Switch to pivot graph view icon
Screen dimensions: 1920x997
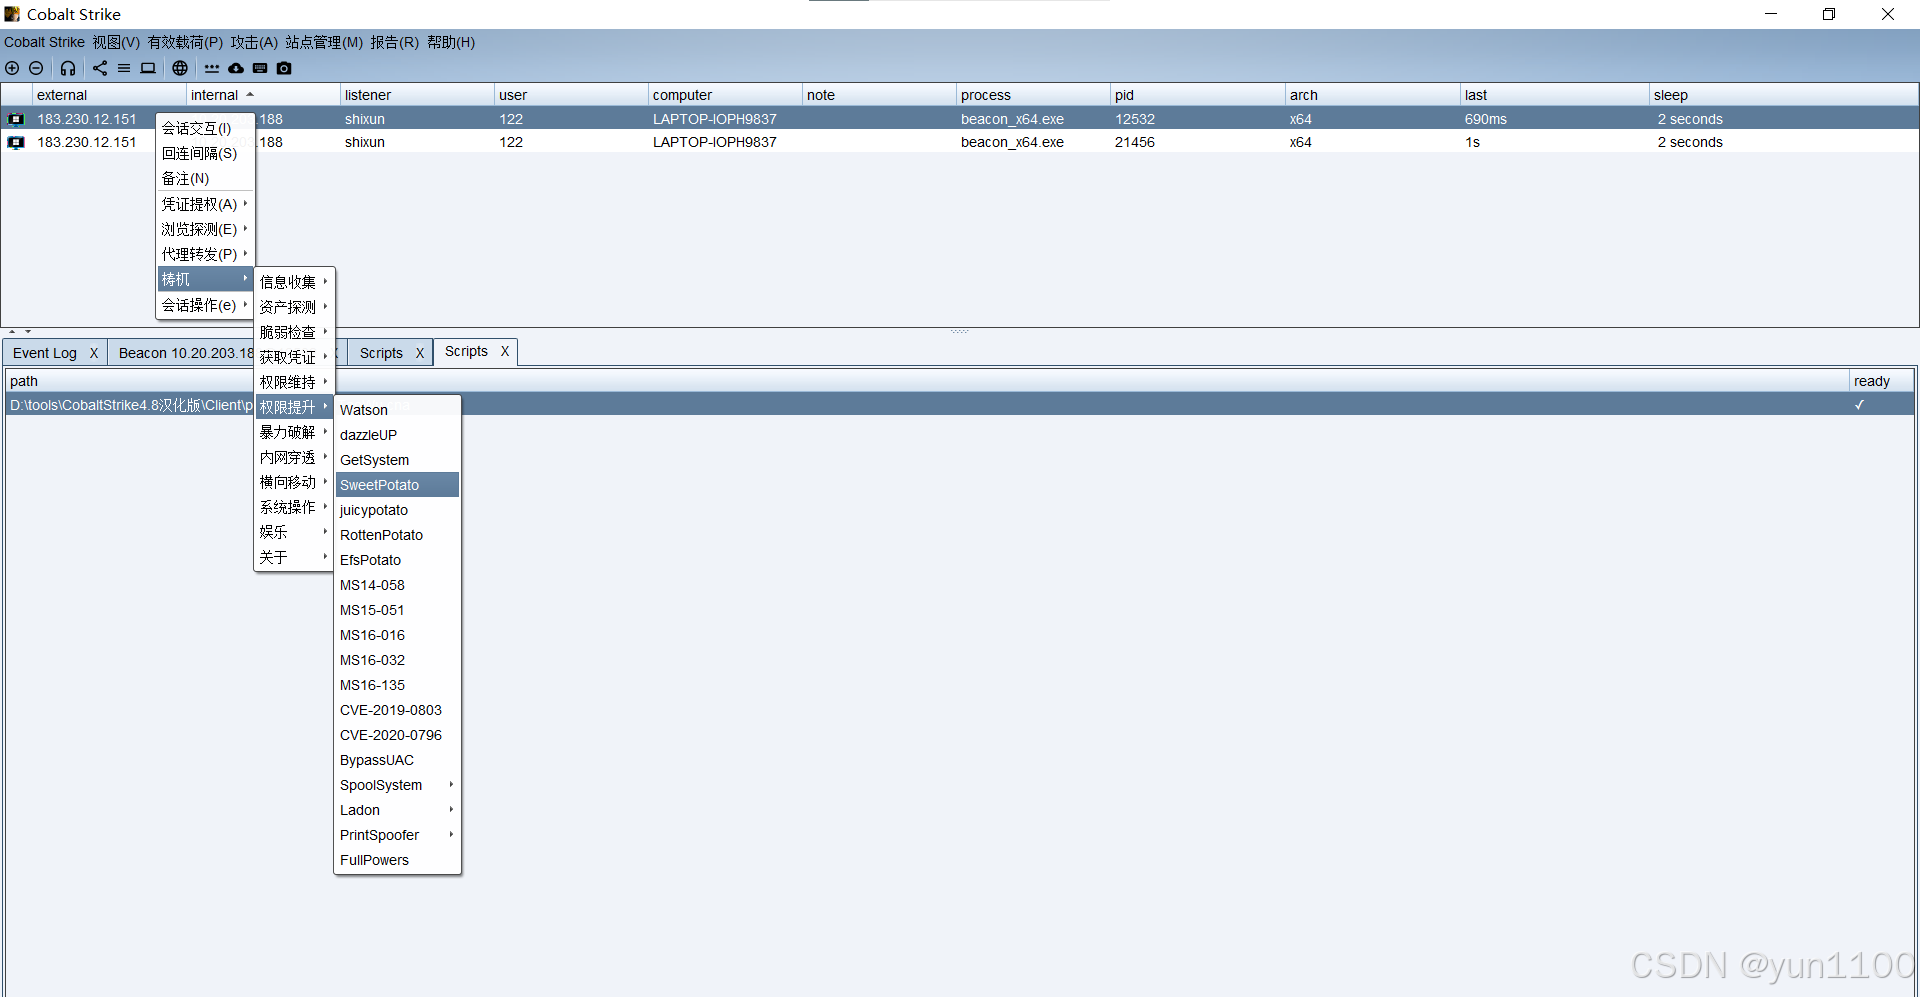coord(100,68)
